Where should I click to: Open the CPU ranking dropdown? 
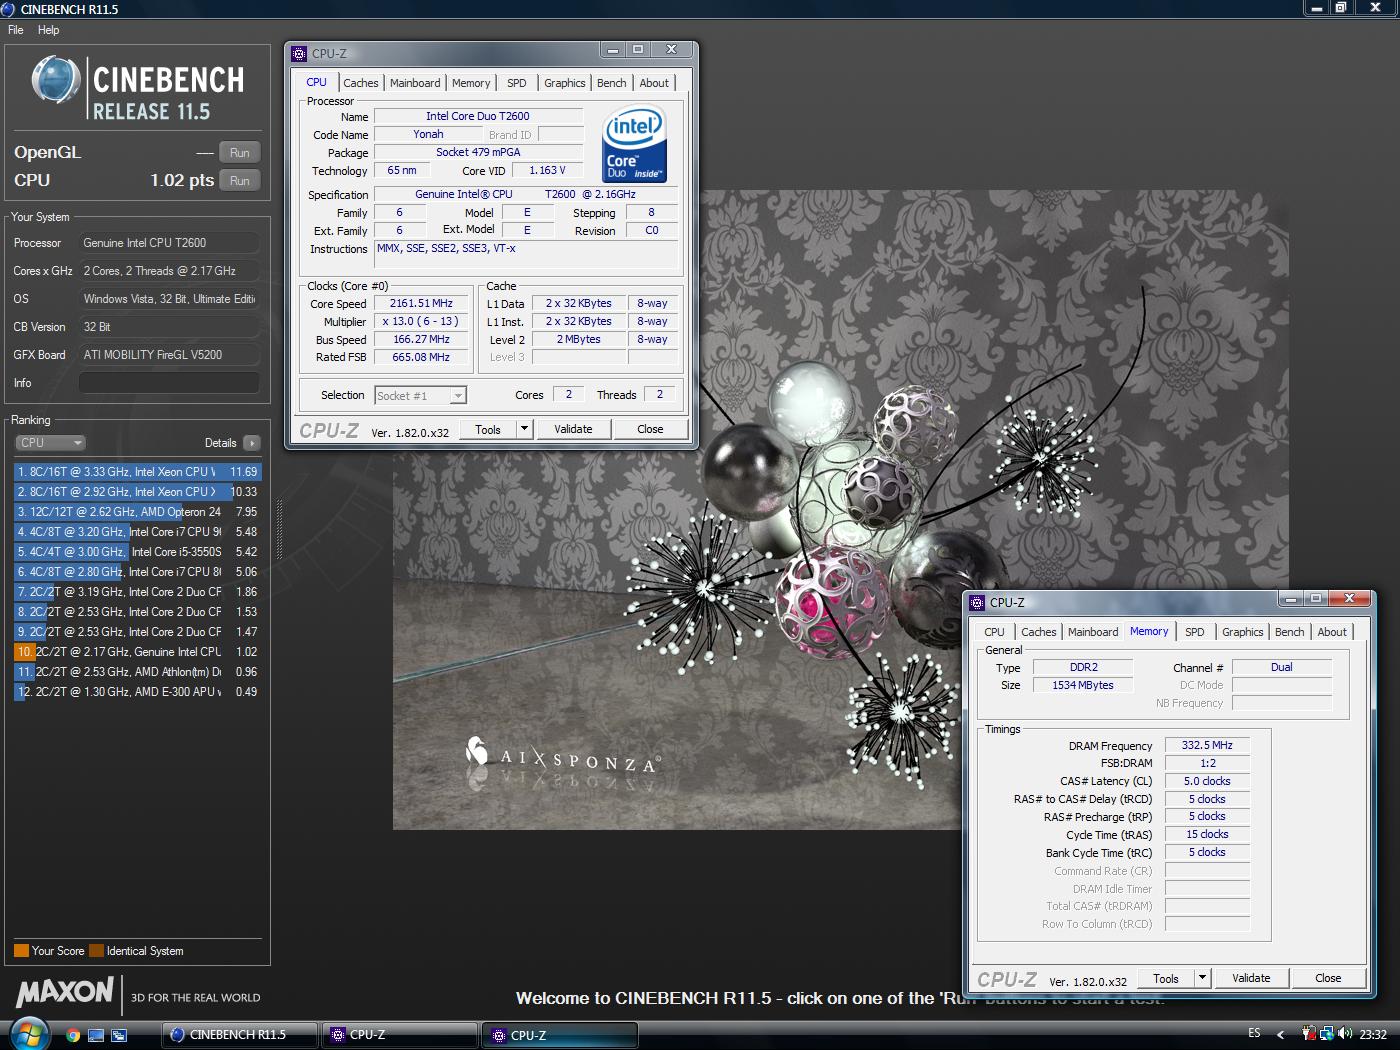coord(50,442)
